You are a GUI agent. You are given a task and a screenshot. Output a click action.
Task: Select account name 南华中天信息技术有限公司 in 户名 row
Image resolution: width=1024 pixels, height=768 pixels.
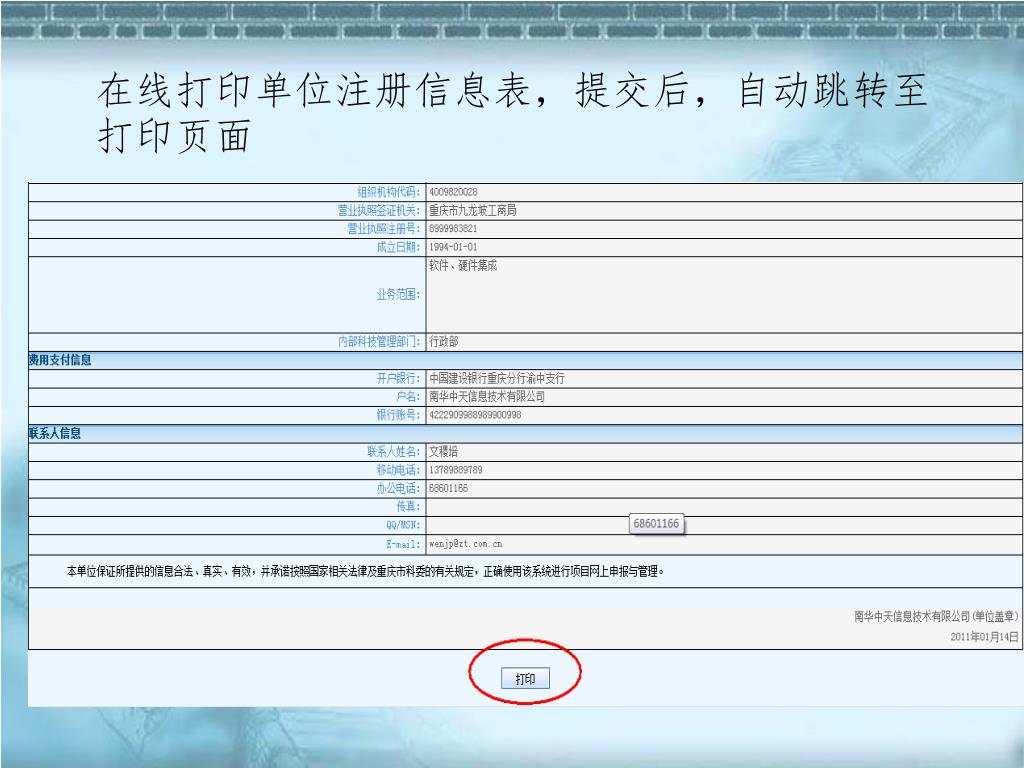point(487,396)
